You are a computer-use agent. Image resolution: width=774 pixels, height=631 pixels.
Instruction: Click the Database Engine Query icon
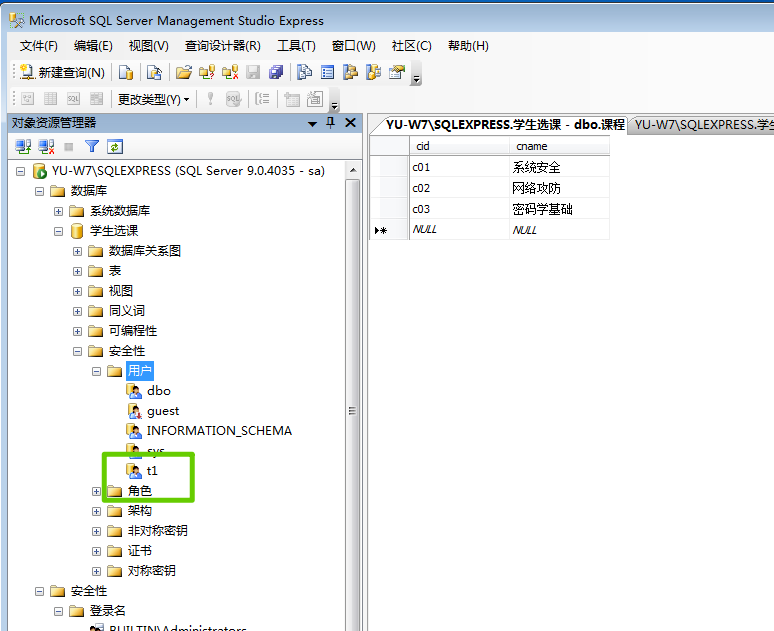coord(126,73)
